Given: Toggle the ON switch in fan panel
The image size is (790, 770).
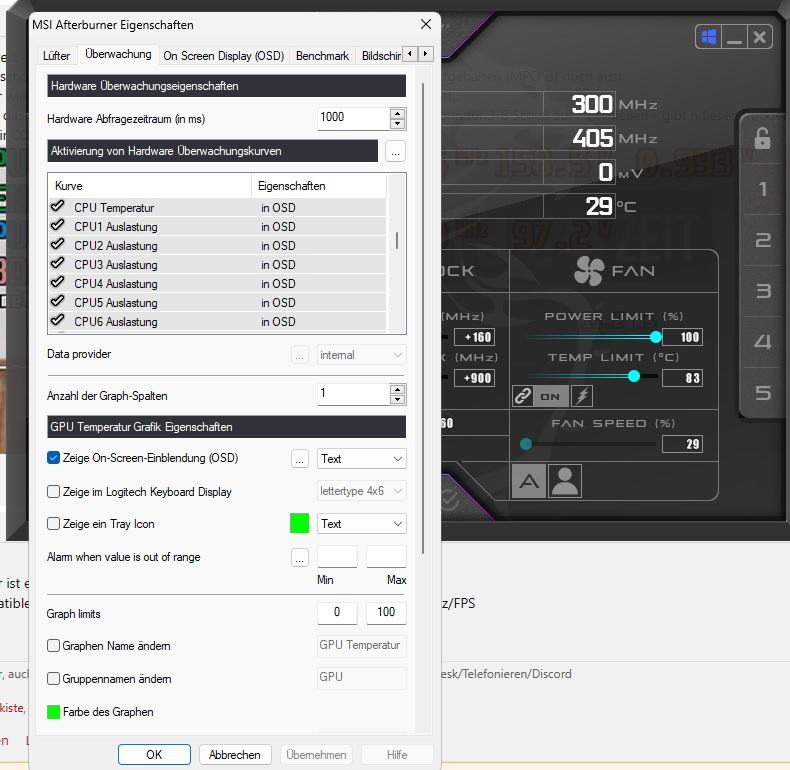Looking at the screenshot, I should [550, 396].
